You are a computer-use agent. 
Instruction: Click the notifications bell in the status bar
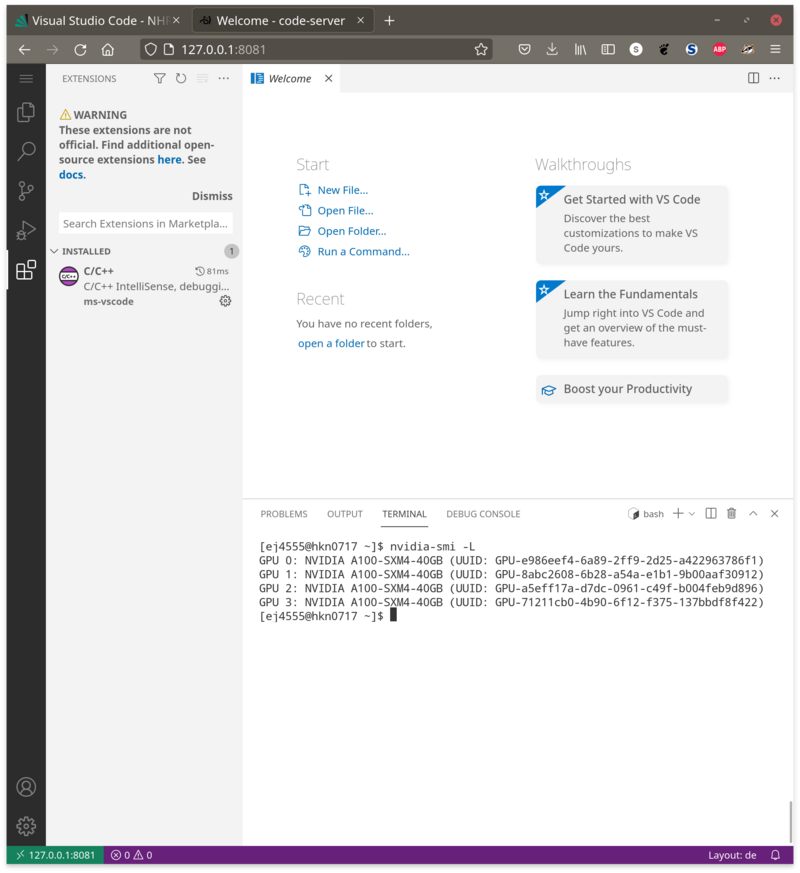(775, 855)
